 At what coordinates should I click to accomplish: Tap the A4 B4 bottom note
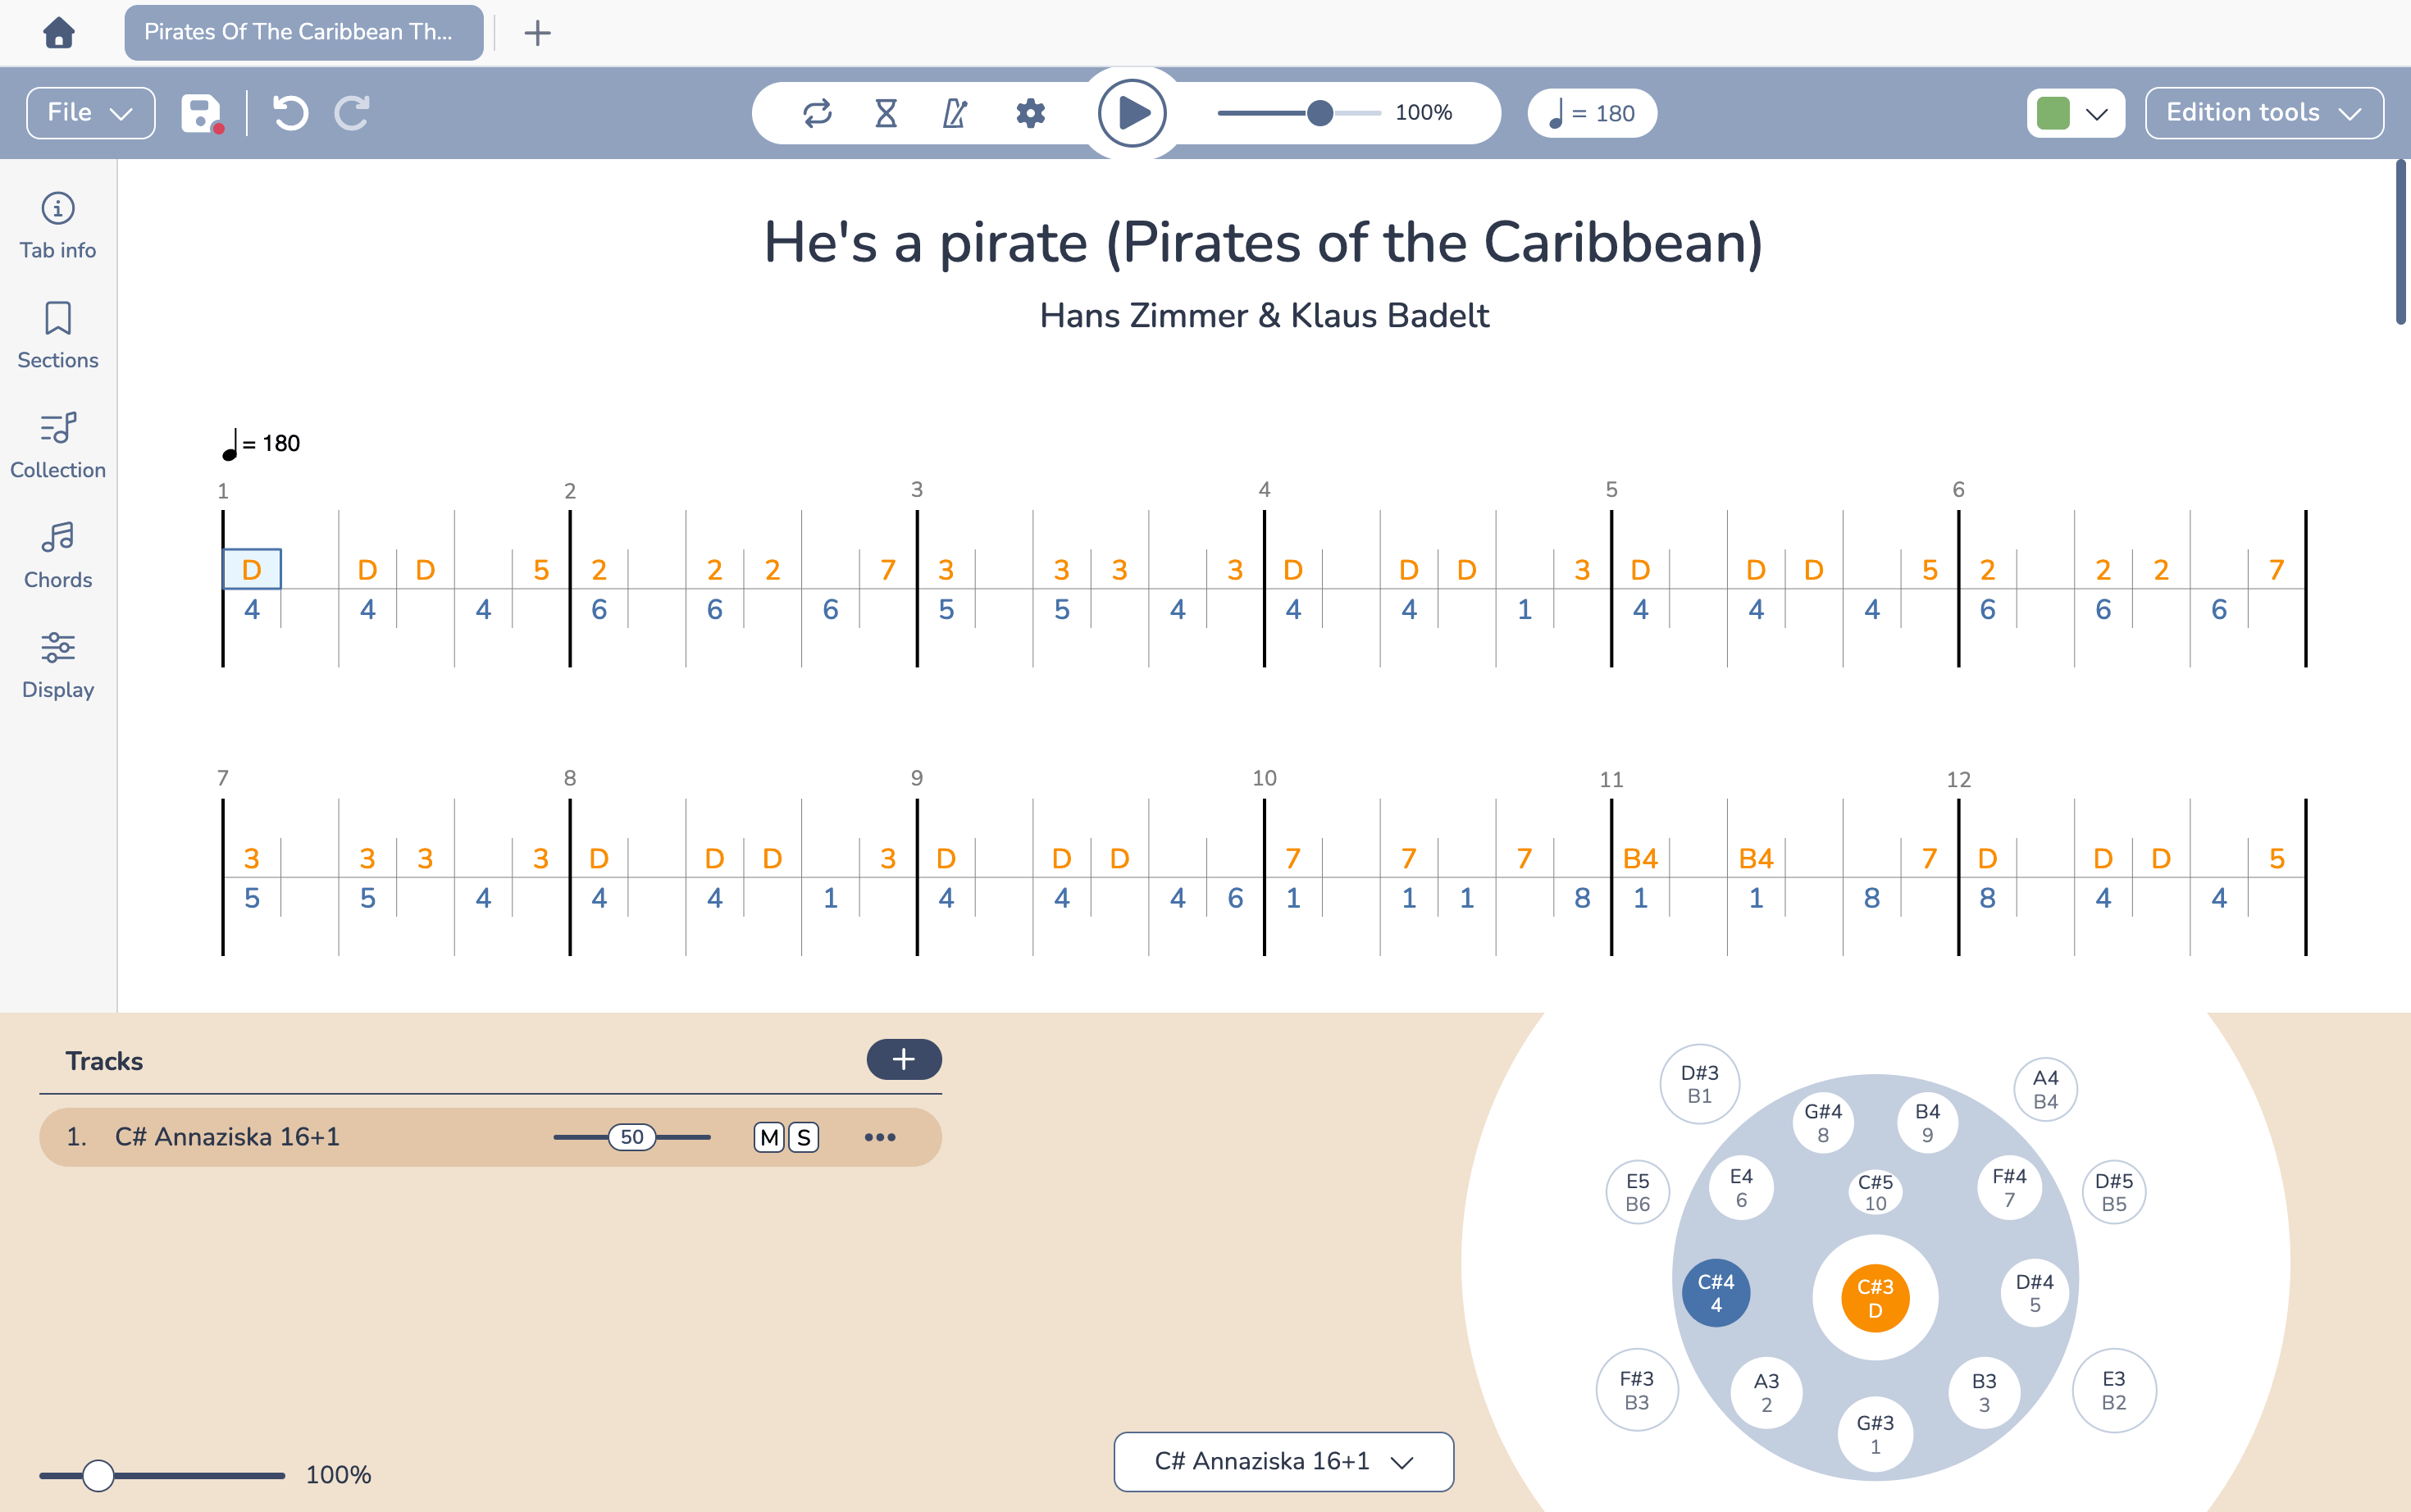[x=2045, y=1089]
